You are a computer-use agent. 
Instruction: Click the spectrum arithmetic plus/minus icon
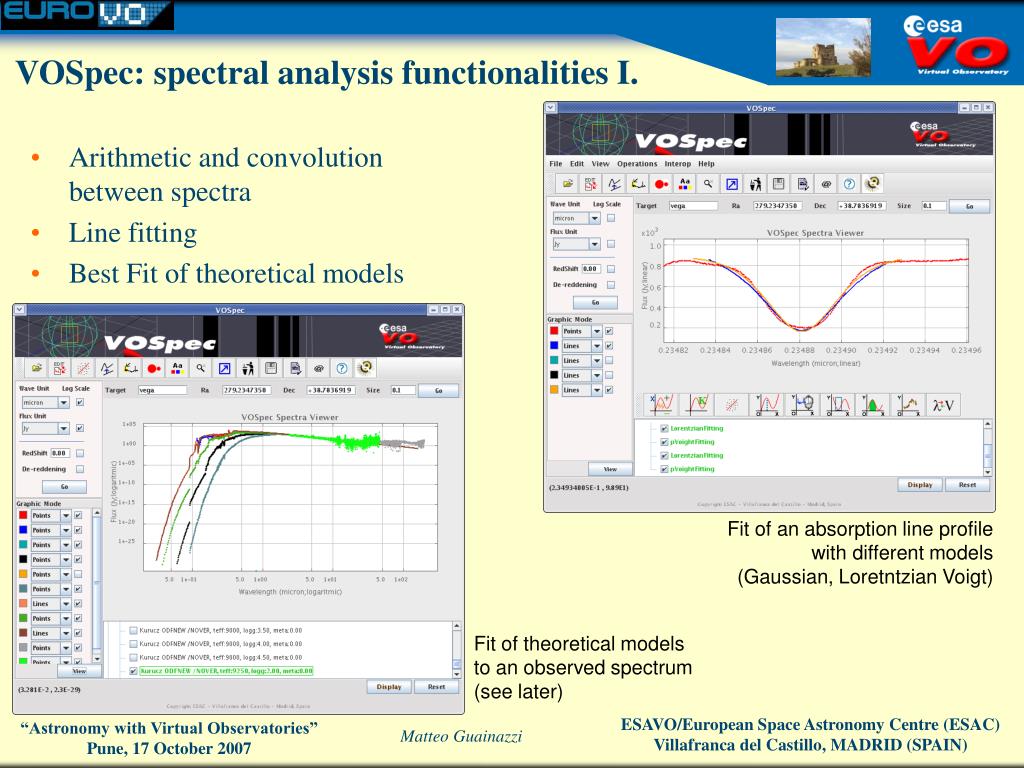coord(662,406)
